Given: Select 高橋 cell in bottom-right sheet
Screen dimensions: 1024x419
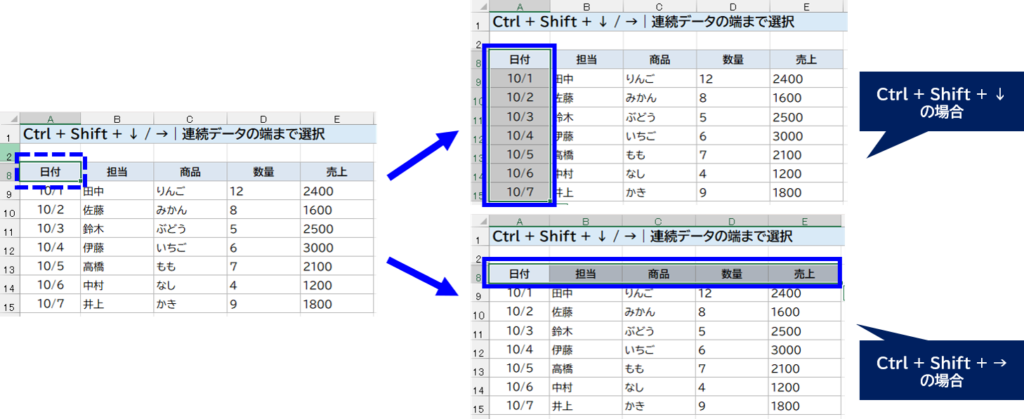Looking at the screenshot, I should tap(586, 369).
